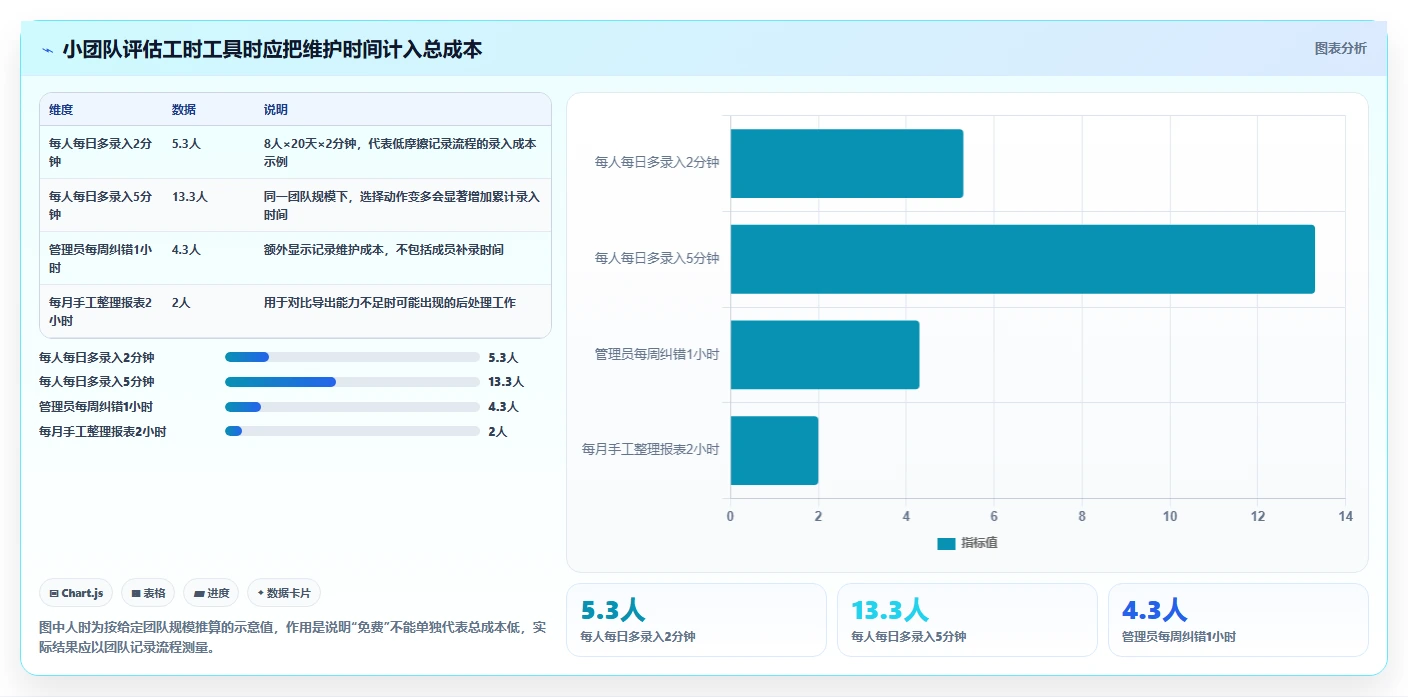Click the progress bar for 管理员每周纠错1小时
Screen dimensions: 1408x697
(352, 407)
